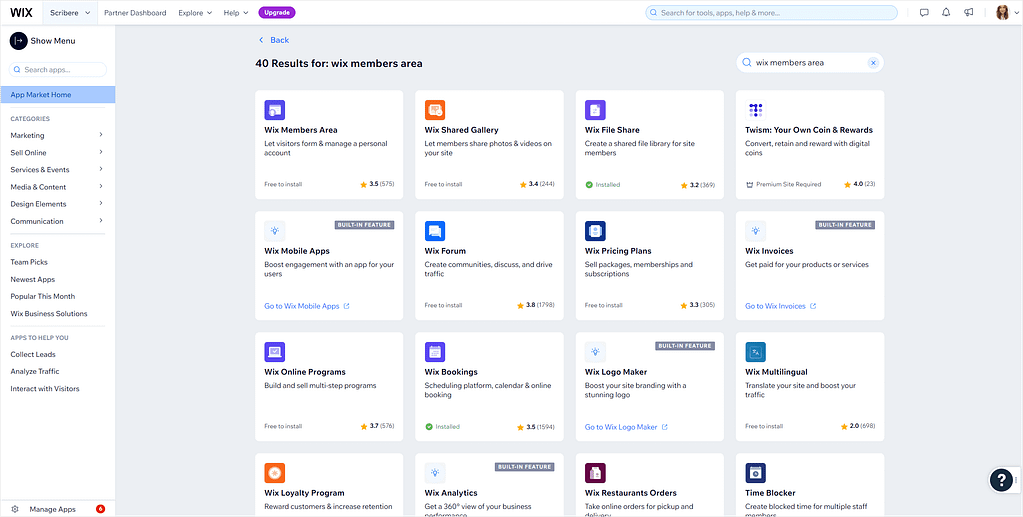This screenshot has height=517, width=1023.
Task: Open the Wix Forum card title
Action: point(445,251)
